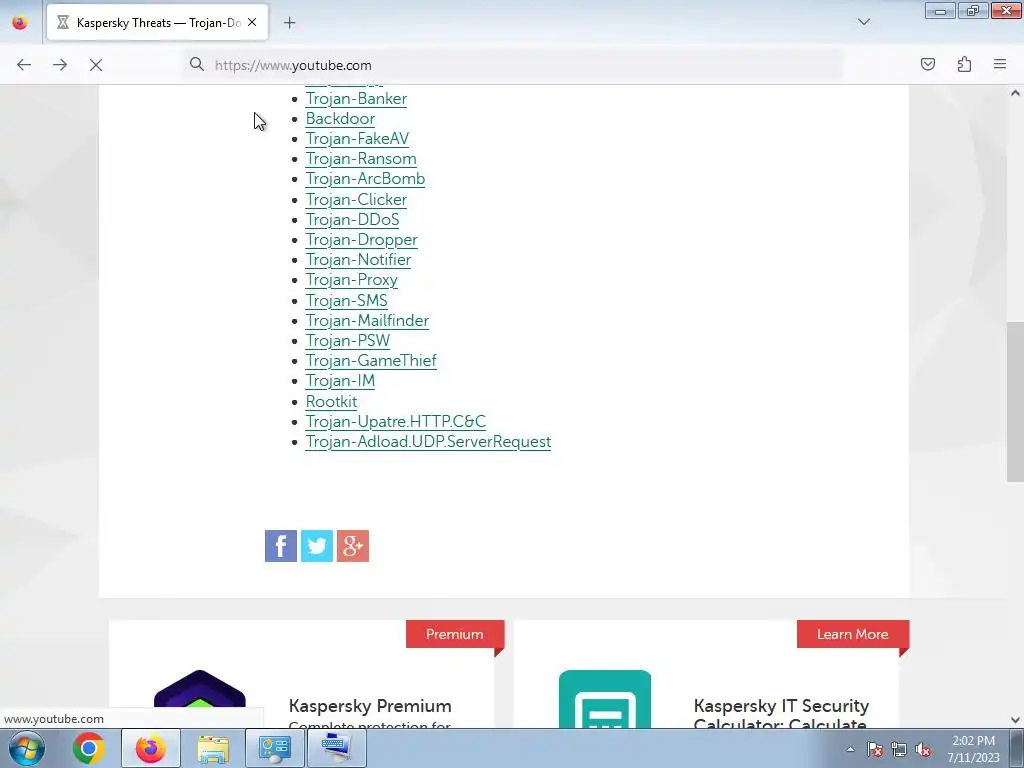The width and height of the screenshot is (1024, 768).
Task: Open the Extensions menu
Action: pos(964,64)
